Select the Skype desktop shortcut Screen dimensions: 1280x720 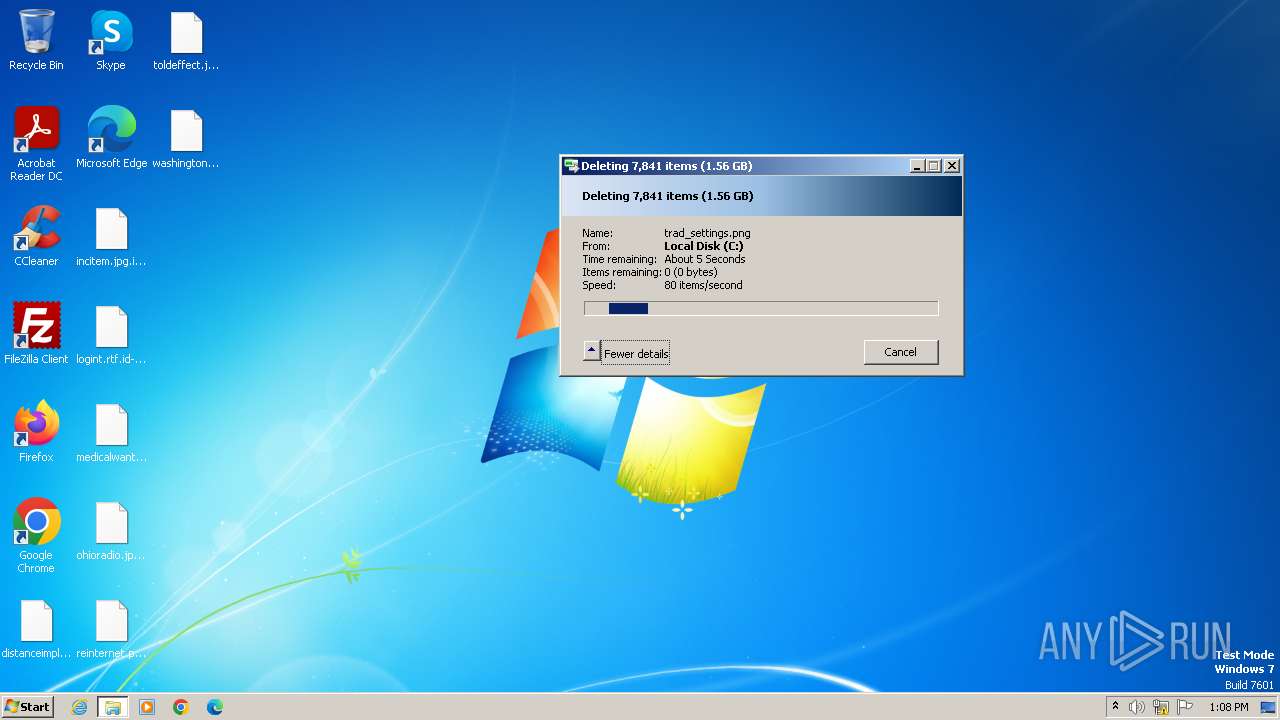[111, 40]
